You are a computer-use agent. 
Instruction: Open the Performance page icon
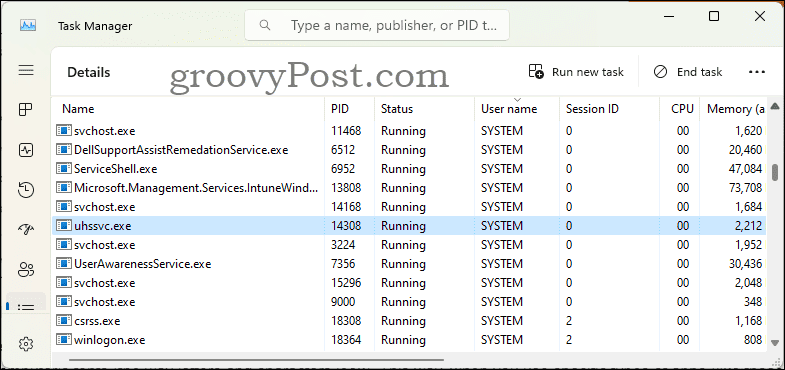pos(26,150)
